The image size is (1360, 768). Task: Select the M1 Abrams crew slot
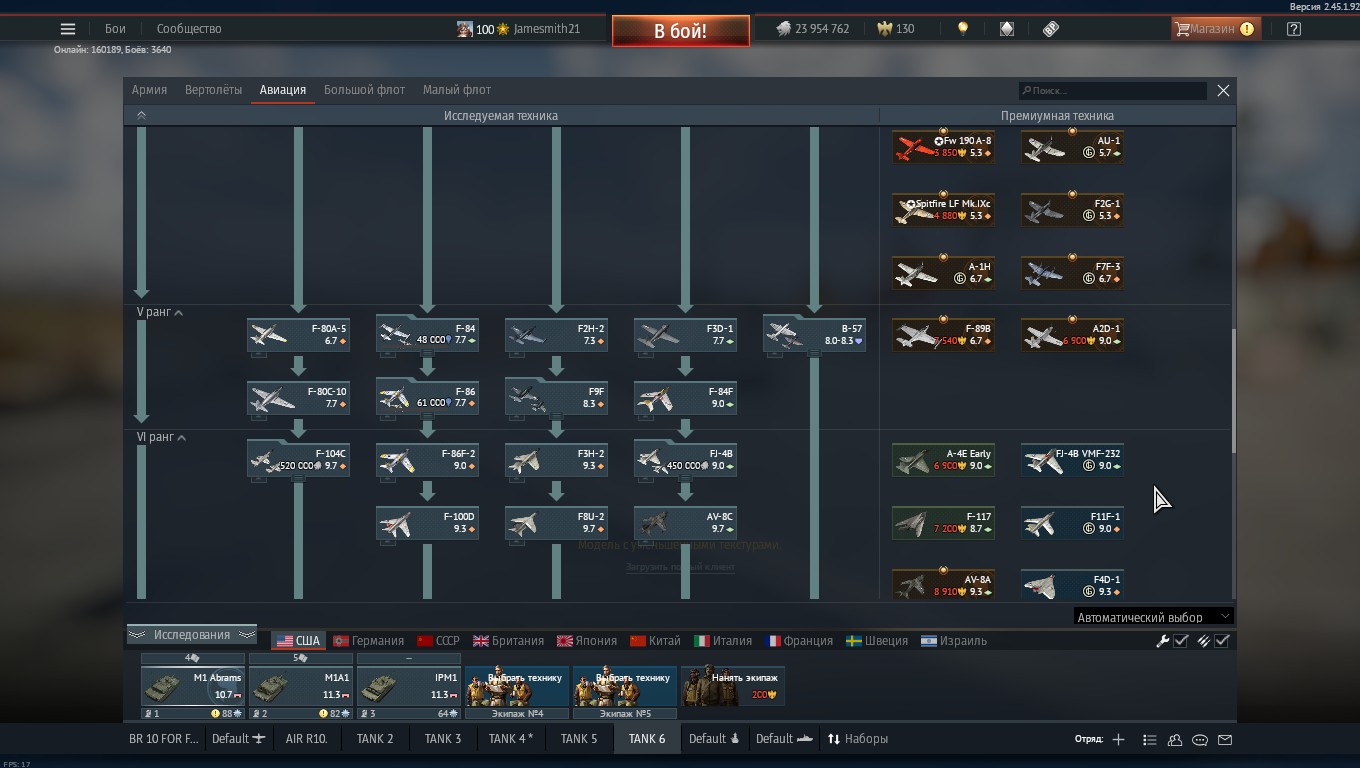coord(193,686)
